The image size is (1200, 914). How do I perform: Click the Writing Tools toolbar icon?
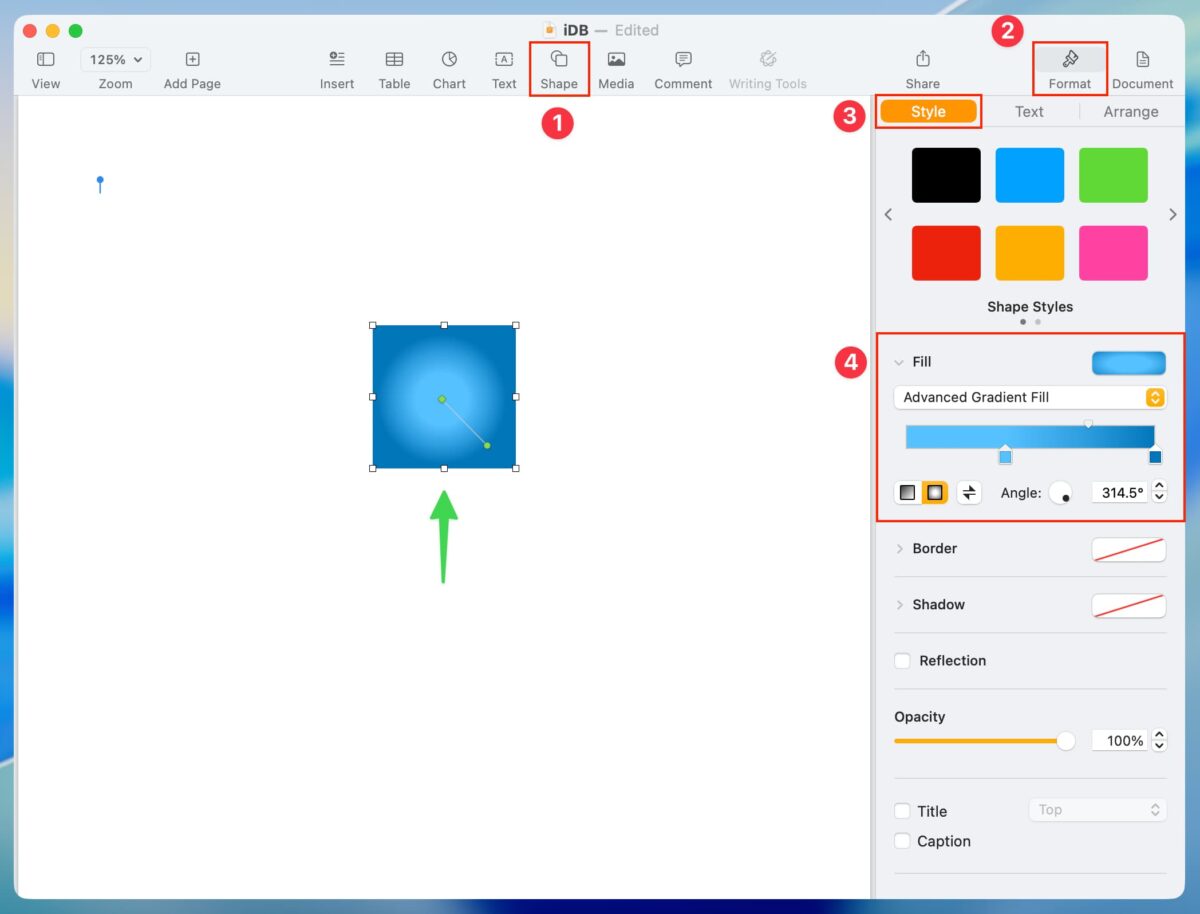[767, 60]
